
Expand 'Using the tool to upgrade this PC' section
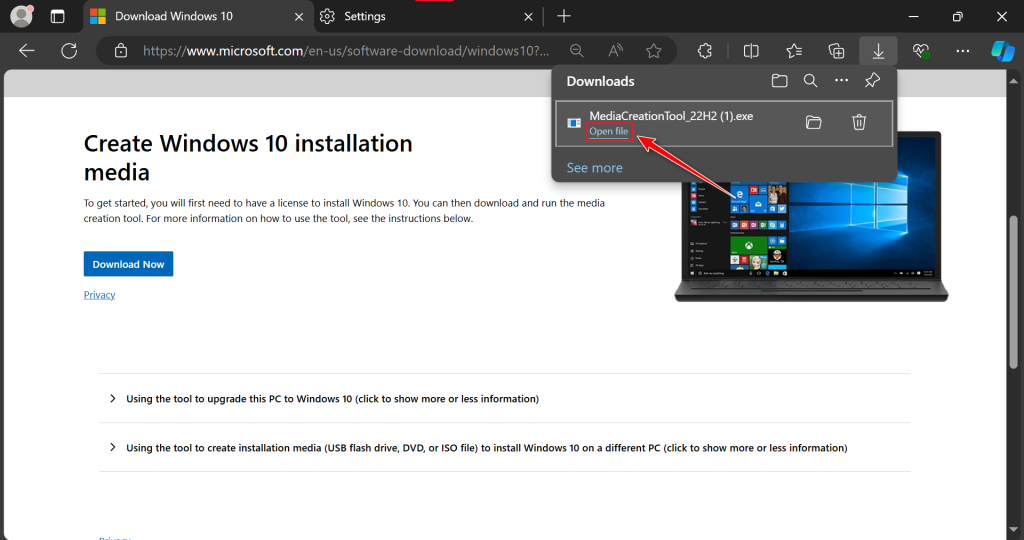tap(332, 398)
